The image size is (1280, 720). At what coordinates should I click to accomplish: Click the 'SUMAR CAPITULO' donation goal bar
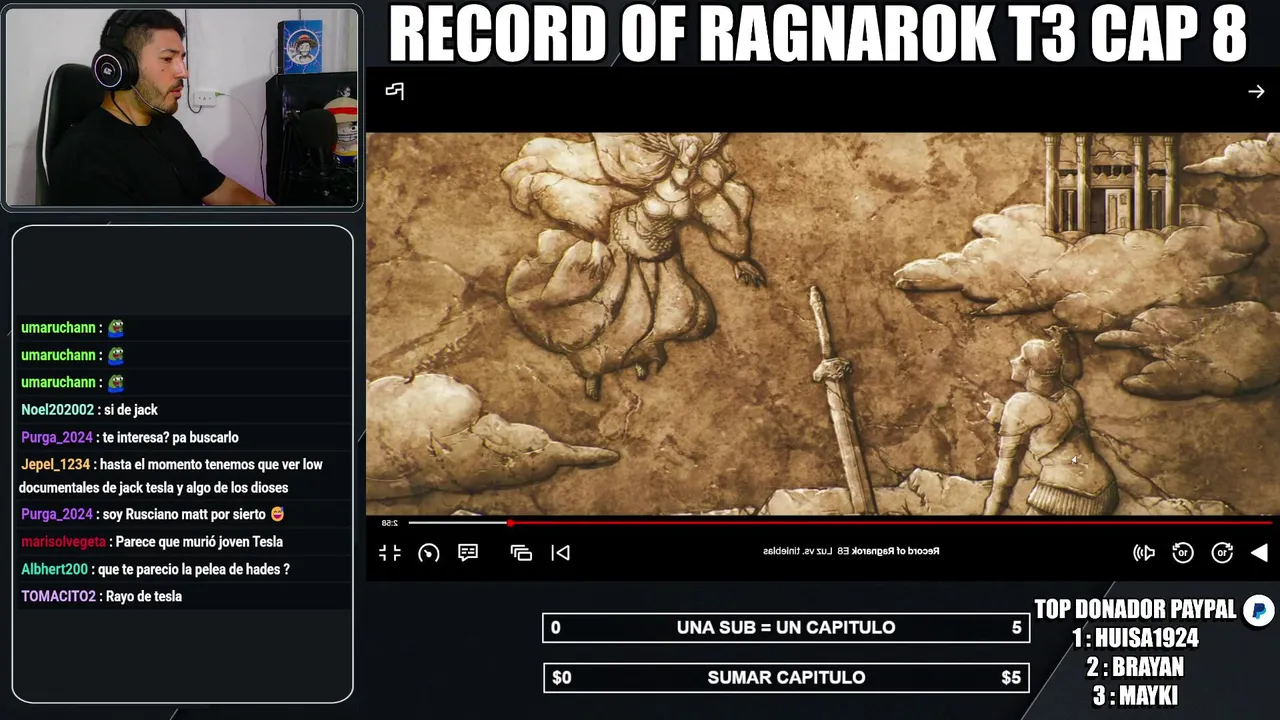[786, 678]
